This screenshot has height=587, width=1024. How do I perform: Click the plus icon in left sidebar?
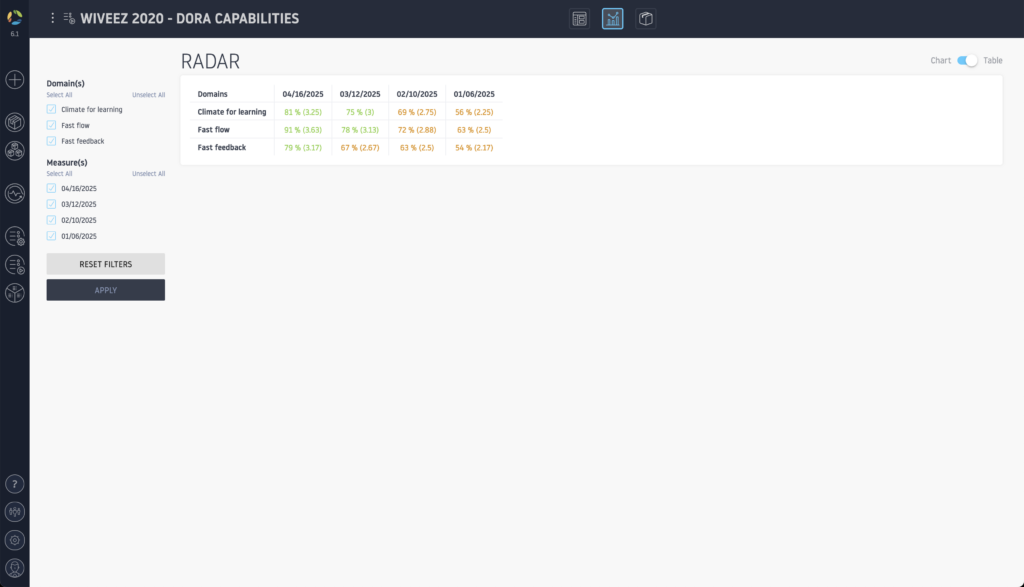tap(14, 80)
